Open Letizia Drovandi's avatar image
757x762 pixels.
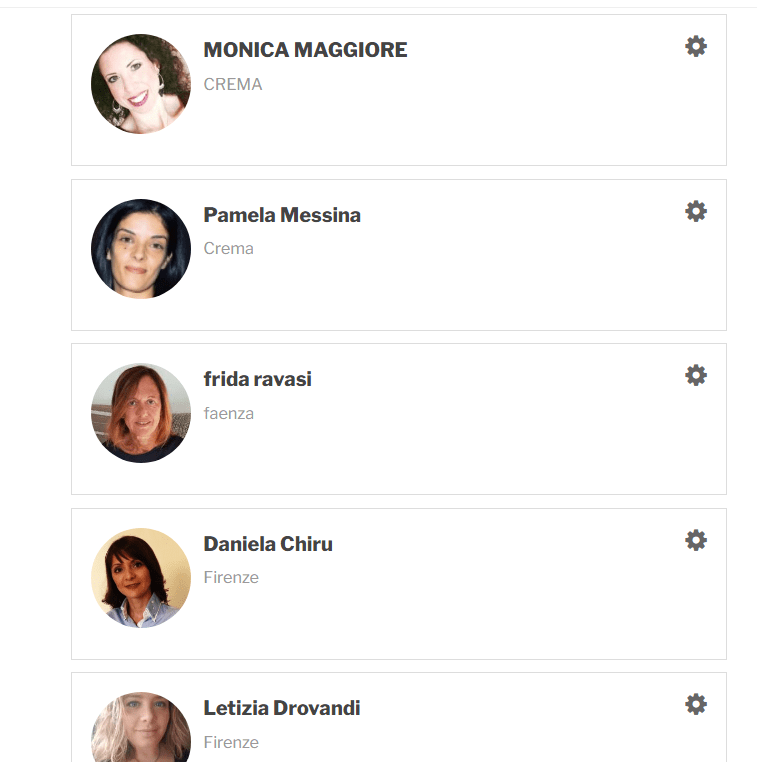pos(141,727)
